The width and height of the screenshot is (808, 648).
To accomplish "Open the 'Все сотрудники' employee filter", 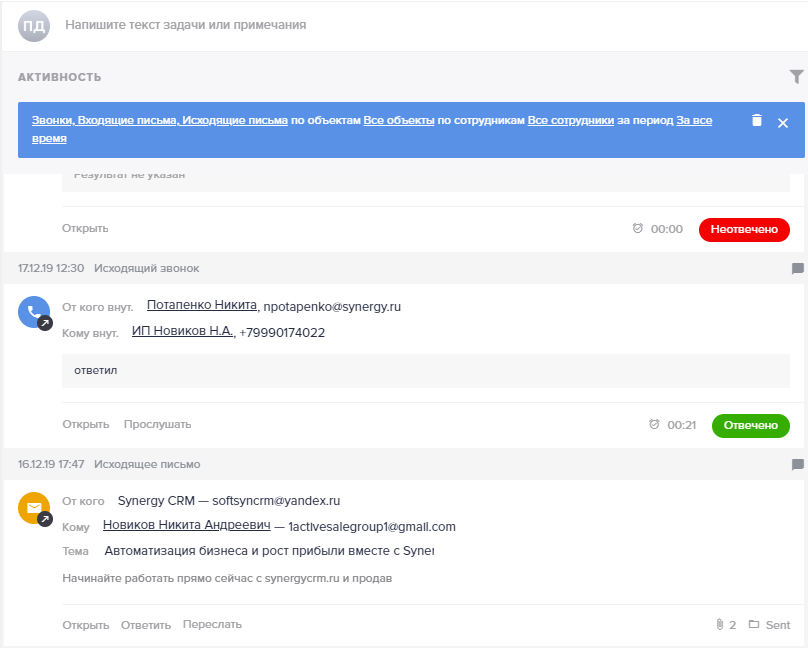I will point(570,120).
